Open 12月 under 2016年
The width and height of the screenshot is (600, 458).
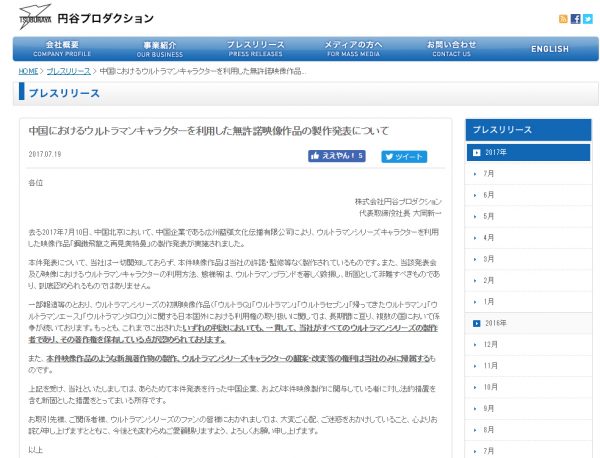tap(528, 345)
